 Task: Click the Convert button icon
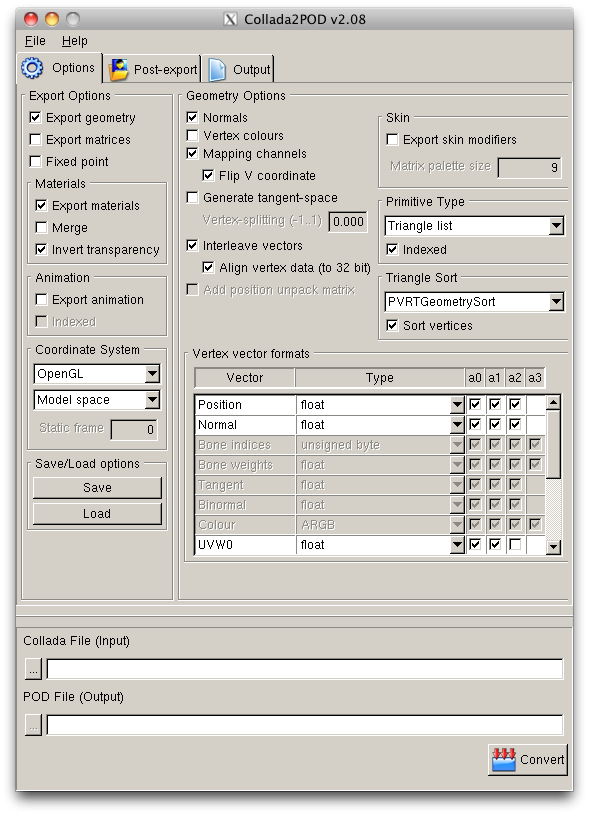coord(504,760)
